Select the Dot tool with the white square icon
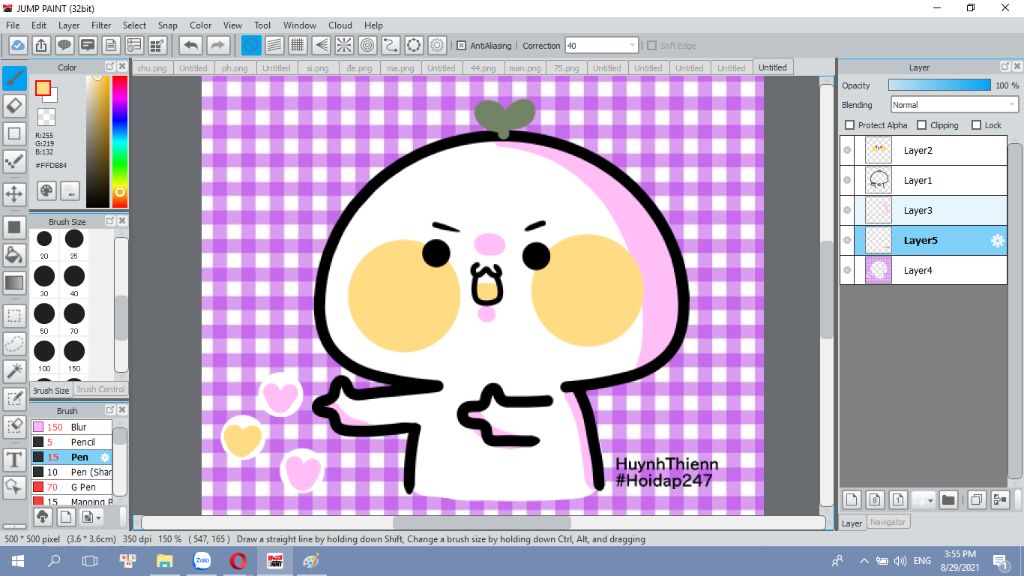 pos(14,134)
